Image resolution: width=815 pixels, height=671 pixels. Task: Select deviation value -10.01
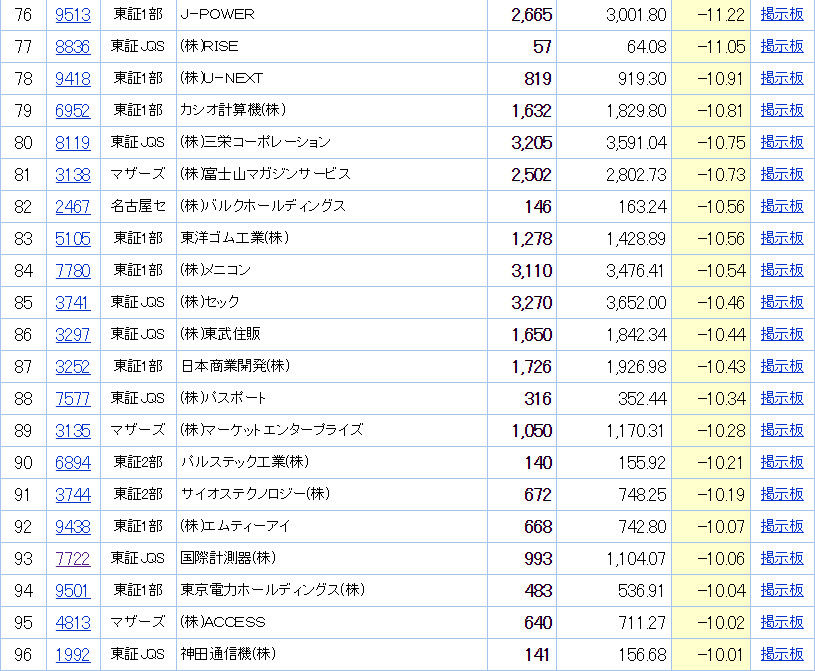(721, 655)
